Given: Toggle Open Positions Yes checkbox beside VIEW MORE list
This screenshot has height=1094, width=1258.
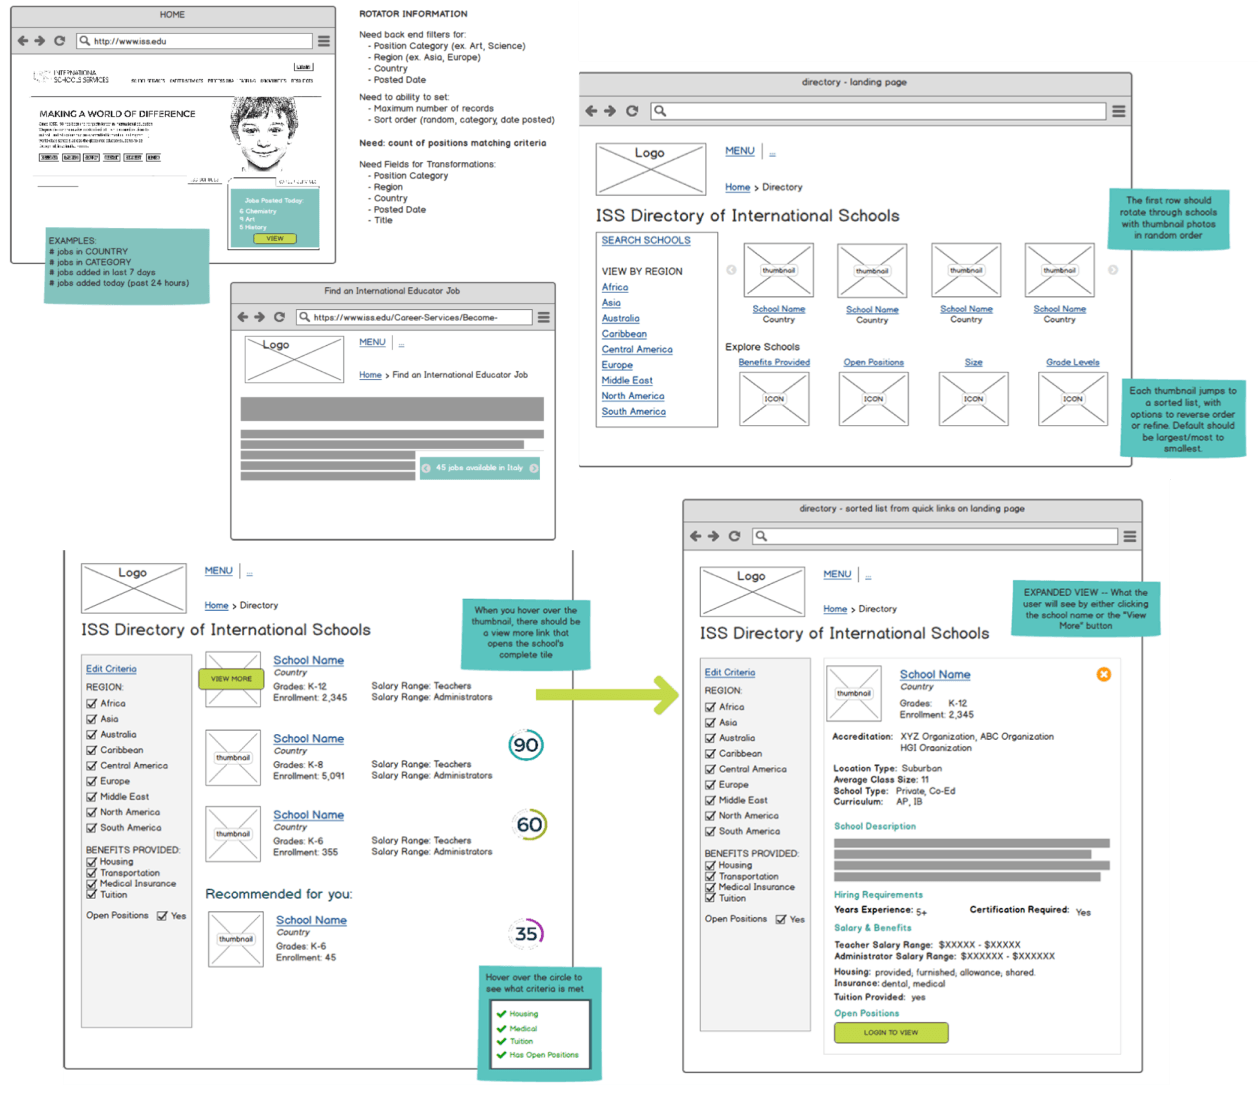Looking at the screenshot, I should (x=162, y=916).
